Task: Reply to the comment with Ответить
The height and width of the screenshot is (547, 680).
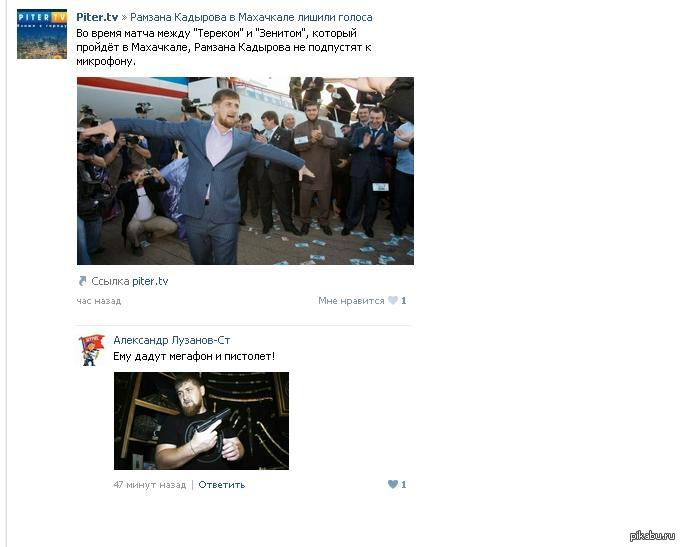Action: (x=222, y=485)
